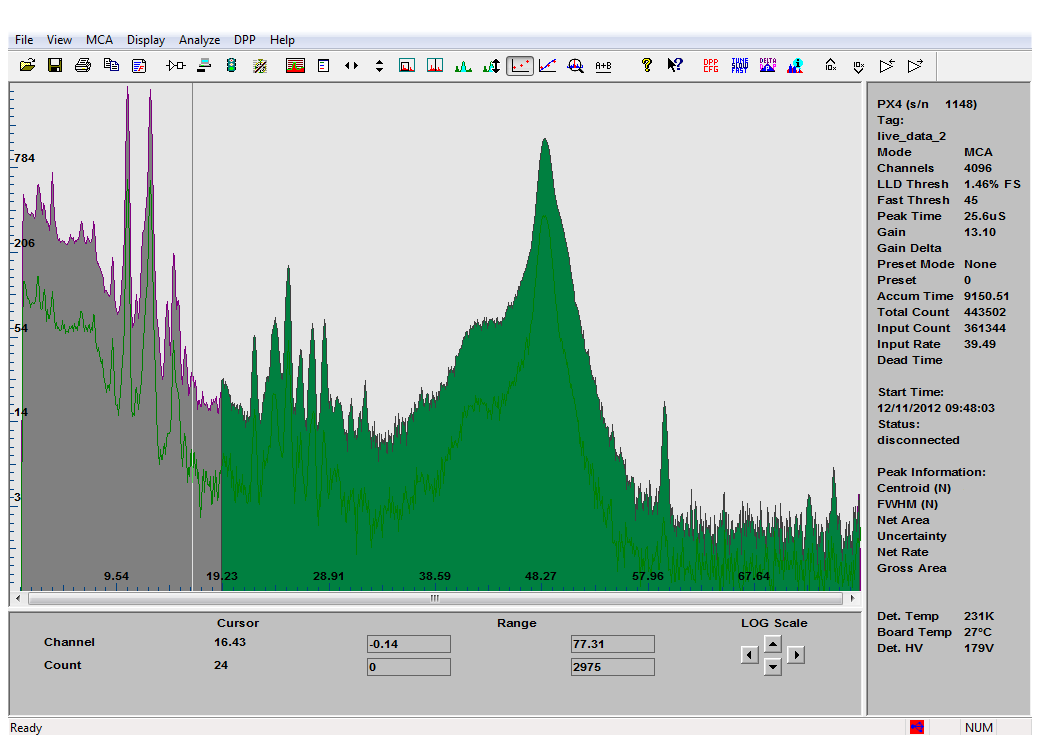Viewport: 1040px width, 744px height.
Task: Click the Range channel field showing -0.14
Action: pyautogui.click(x=409, y=644)
